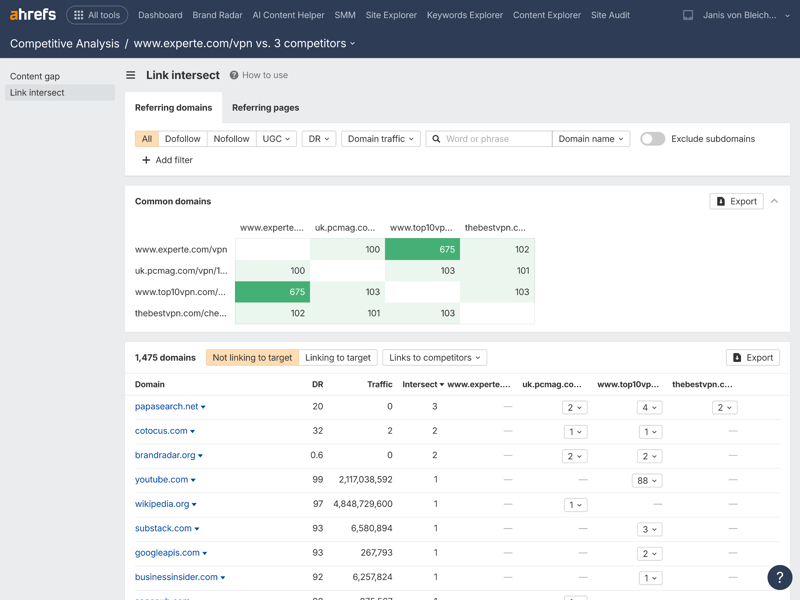Screen dimensions: 800x600
Task: Open the Domain traffic dropdown
Action: pos(380,139)
